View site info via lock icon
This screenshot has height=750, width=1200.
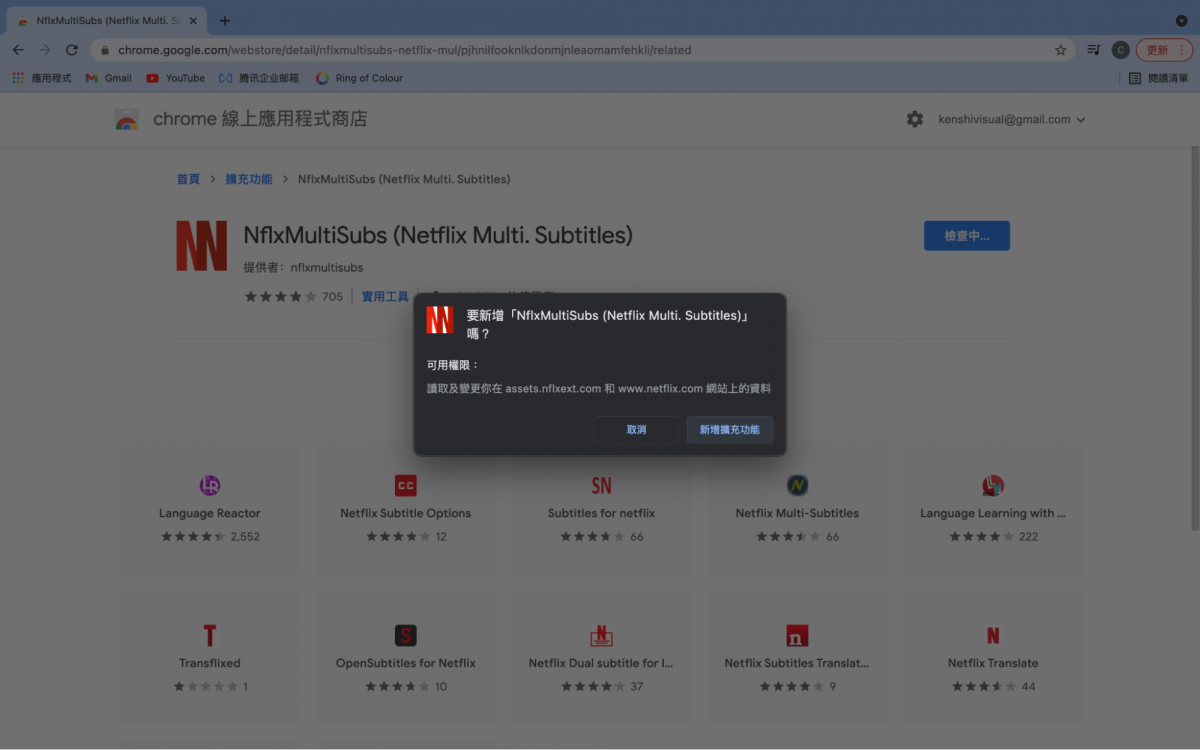point(105,50)
